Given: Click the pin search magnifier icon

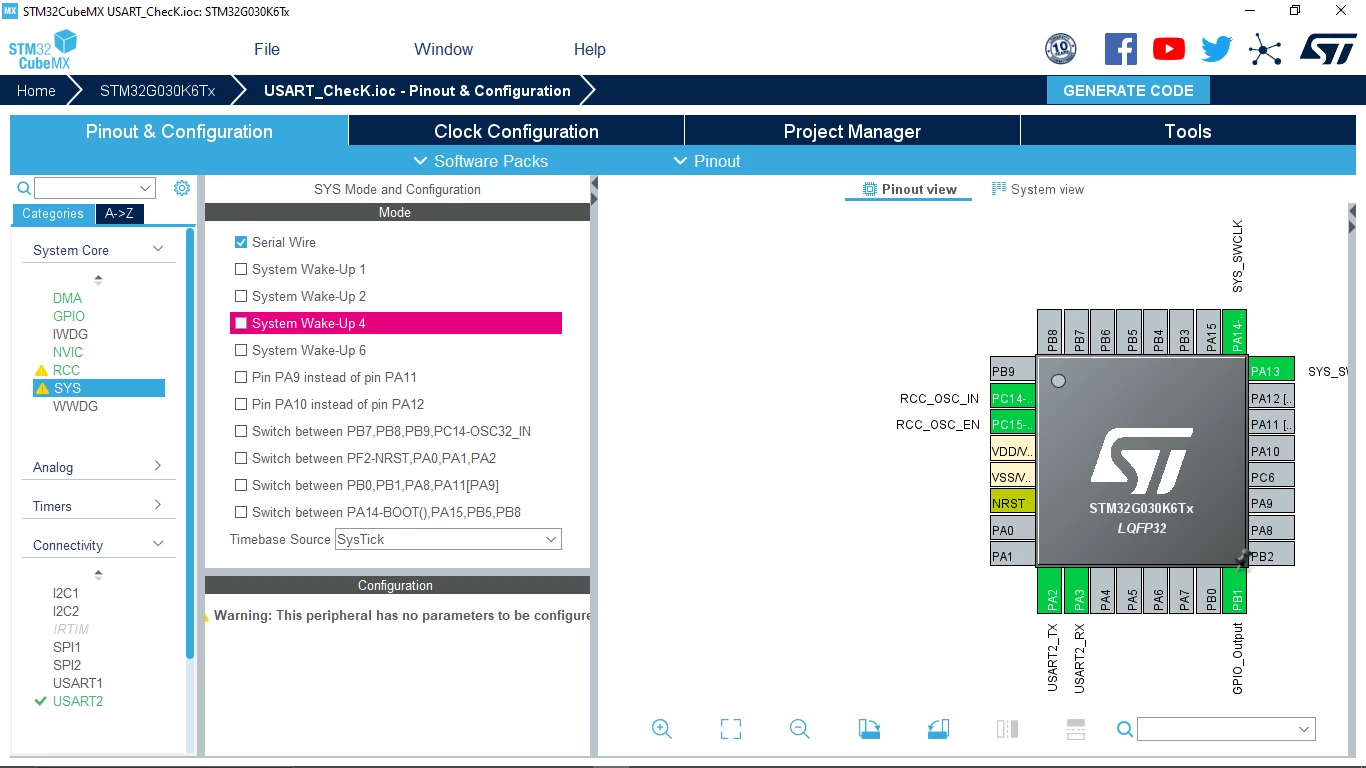Looking at the screenshot, I should tap(1125, 729).
